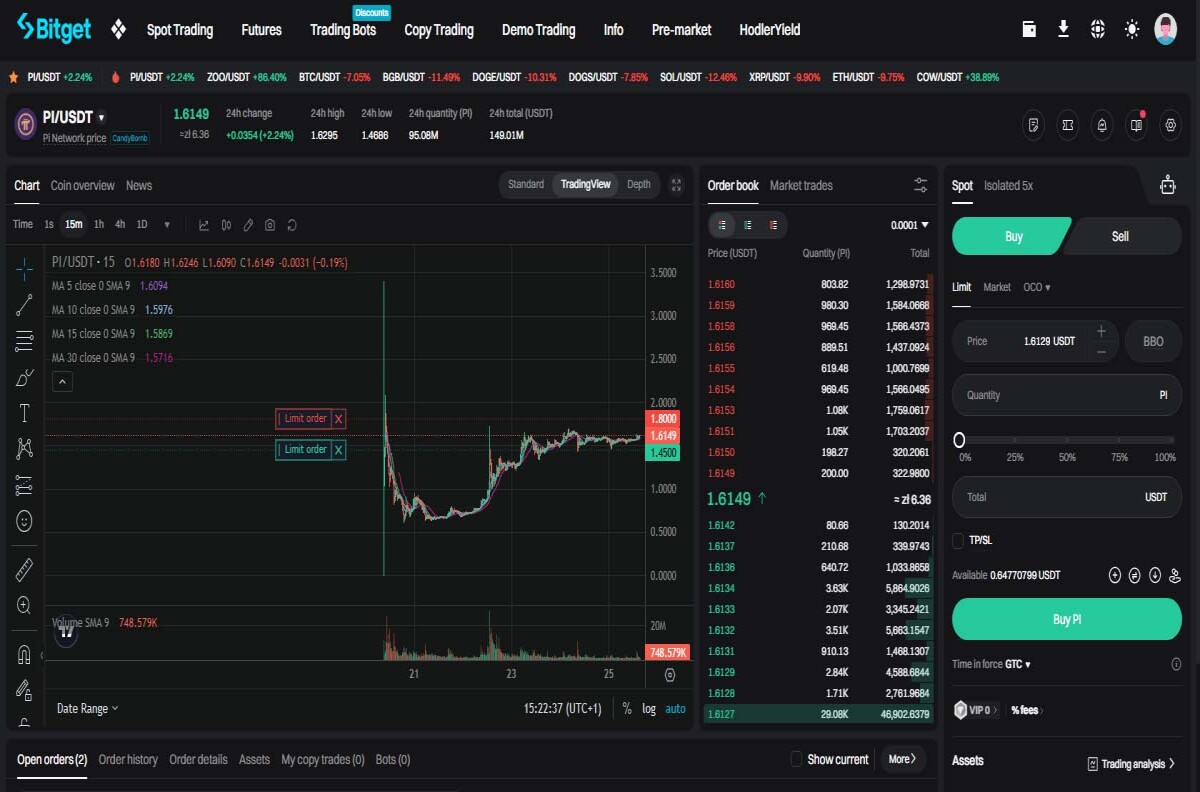1200x792 pixels.
Task: Set amount slider to 50%
Action: point(1067,440)
